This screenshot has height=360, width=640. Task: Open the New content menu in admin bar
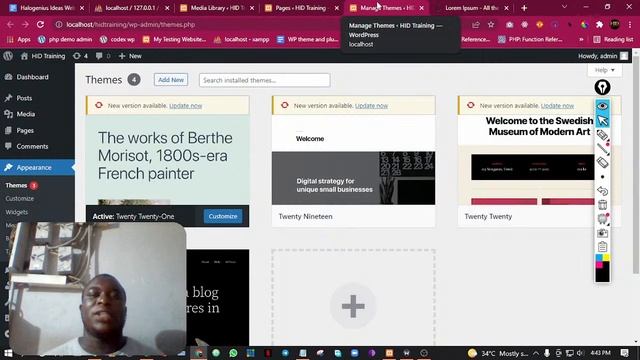tap(130, 56)
